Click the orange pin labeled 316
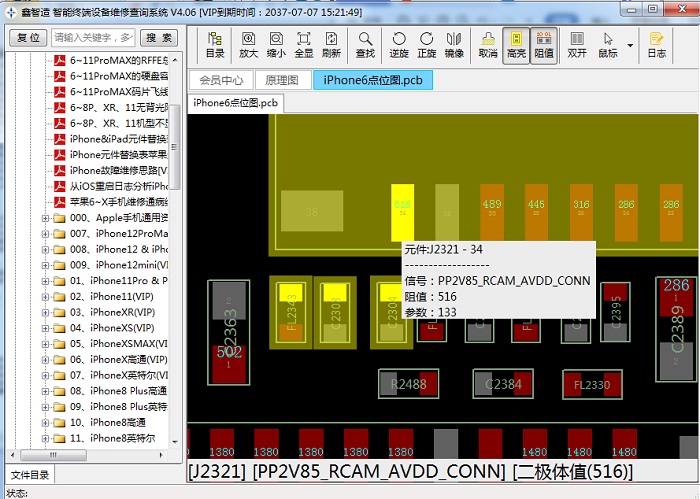Viewport: 700px width, 499px height. pyautogui.click(x=581, y=213)
